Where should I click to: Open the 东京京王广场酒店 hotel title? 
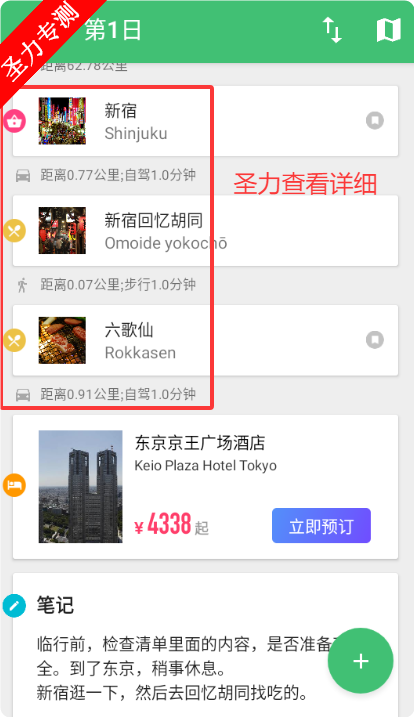point(200,443)
